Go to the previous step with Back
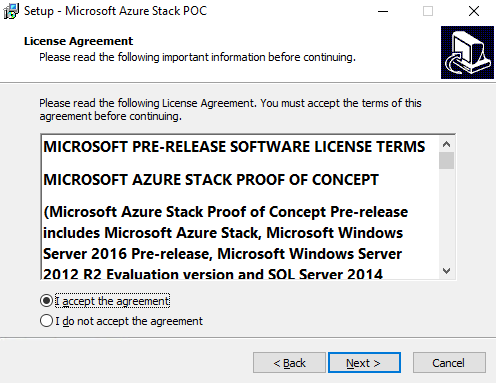Screen dimensions: 496x383 pos(289,363)
